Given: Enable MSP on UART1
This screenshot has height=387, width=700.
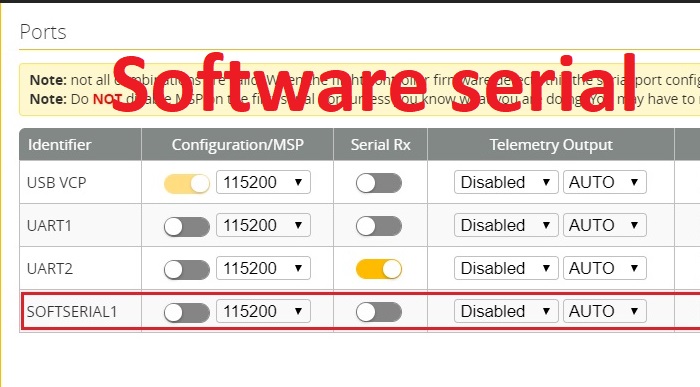Looking at the screenshot, I should 187,227.
